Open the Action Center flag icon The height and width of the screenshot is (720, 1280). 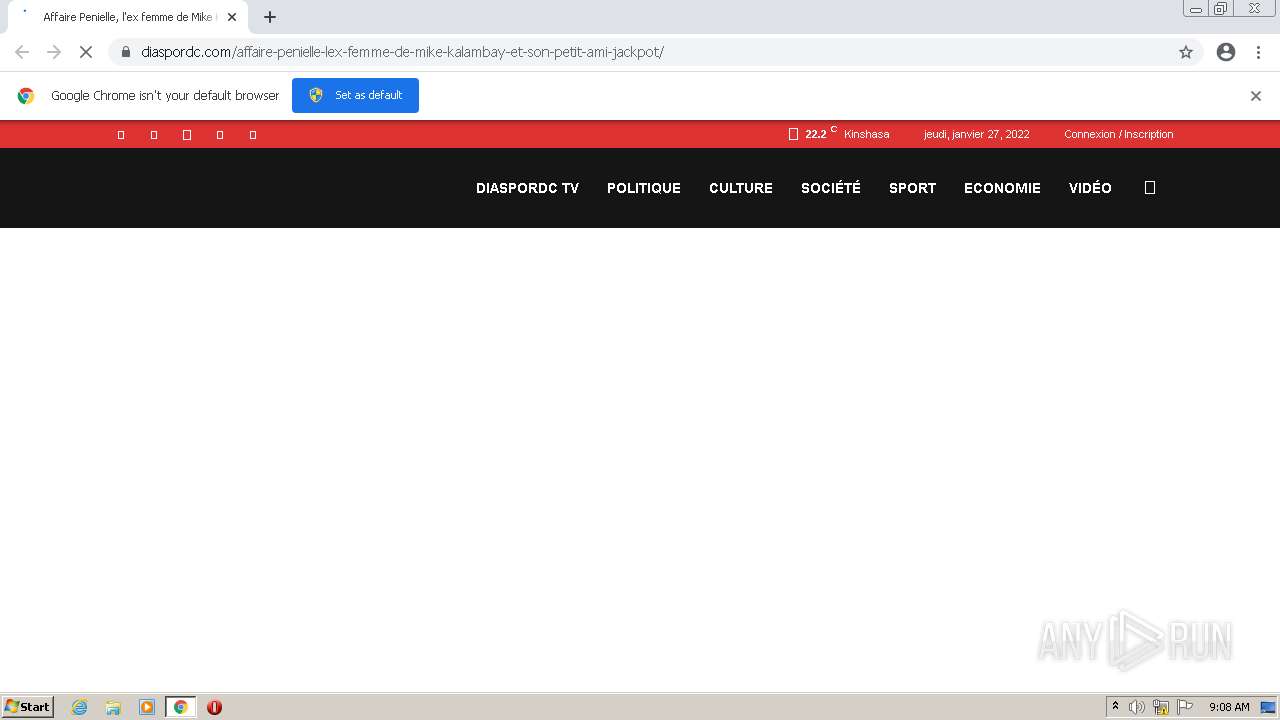tap(1185, 707)
